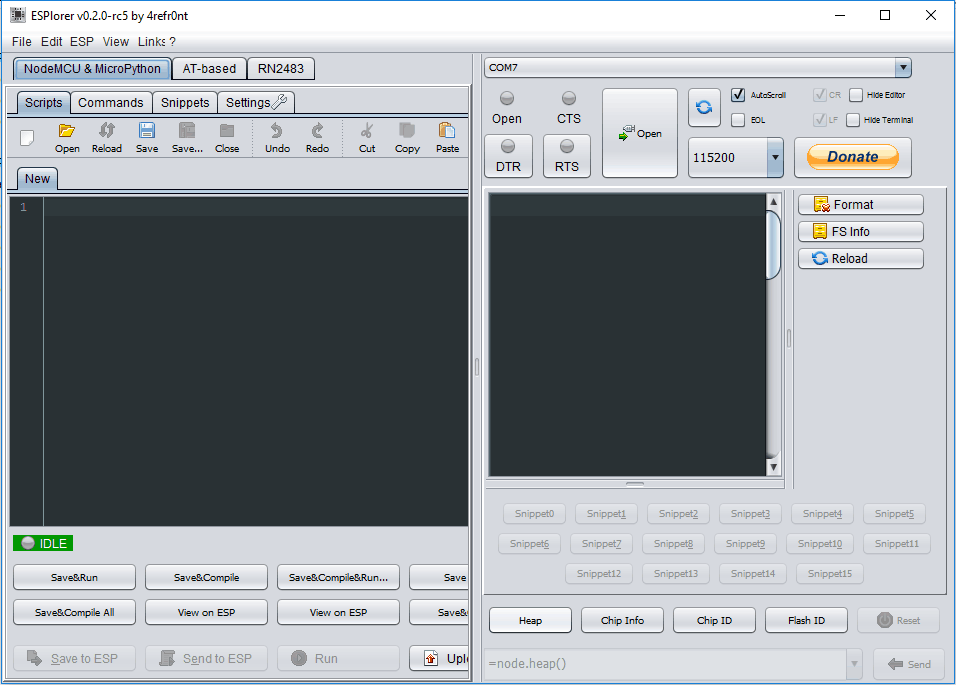Open the Snippets tab
This screenshot has width=956, height=685.
[x=185, y=102]
